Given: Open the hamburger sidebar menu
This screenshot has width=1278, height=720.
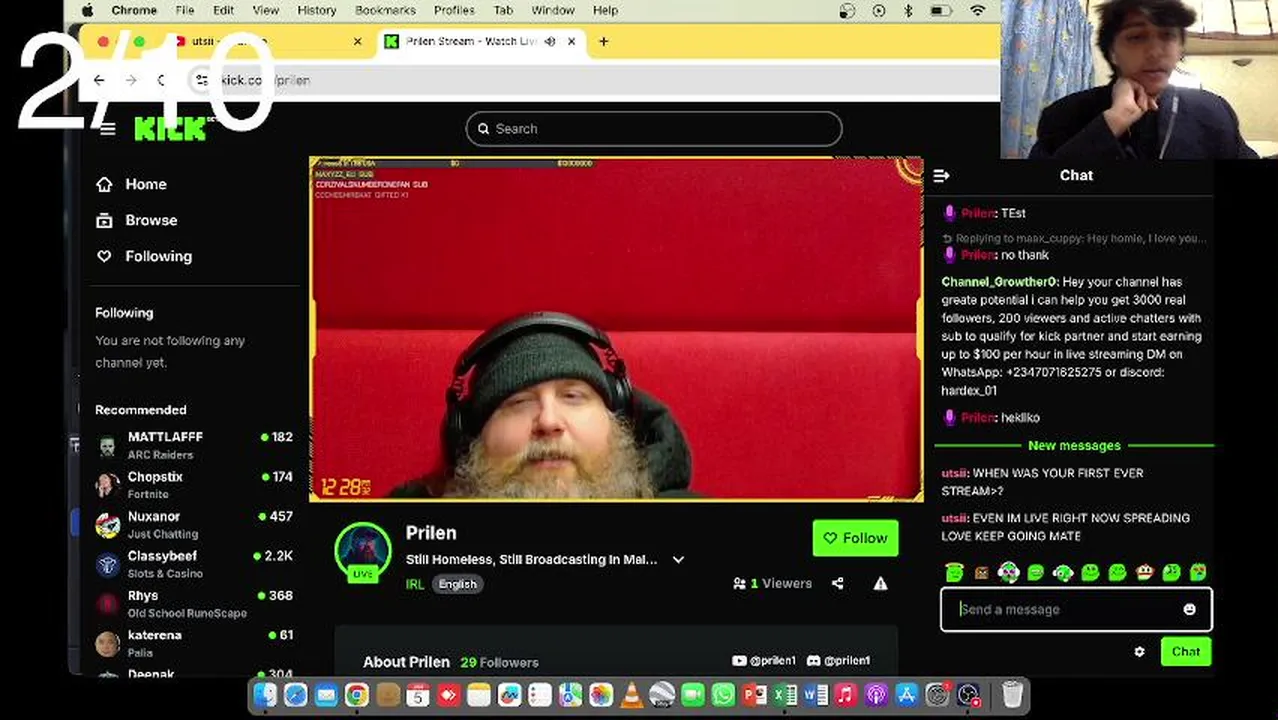Looking at the screenshot, I should coord(108,129).
